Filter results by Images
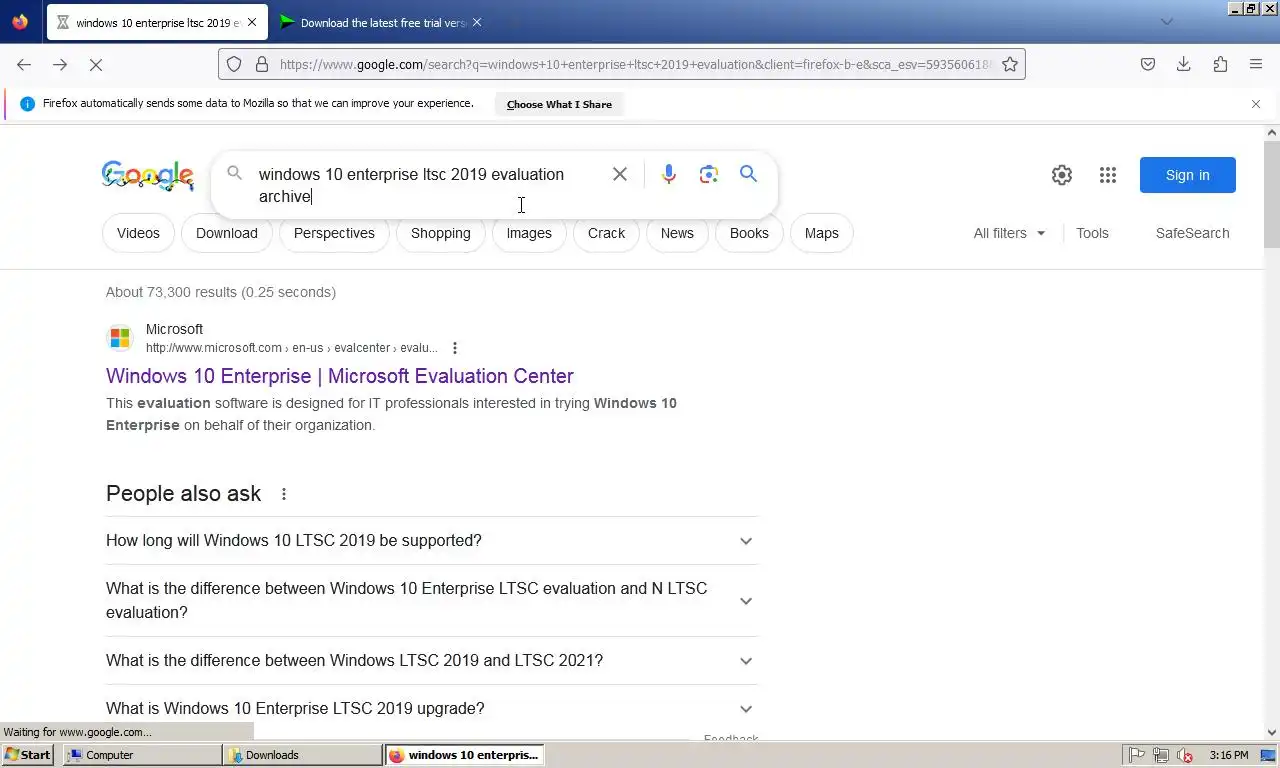 (x=529, y=233)
